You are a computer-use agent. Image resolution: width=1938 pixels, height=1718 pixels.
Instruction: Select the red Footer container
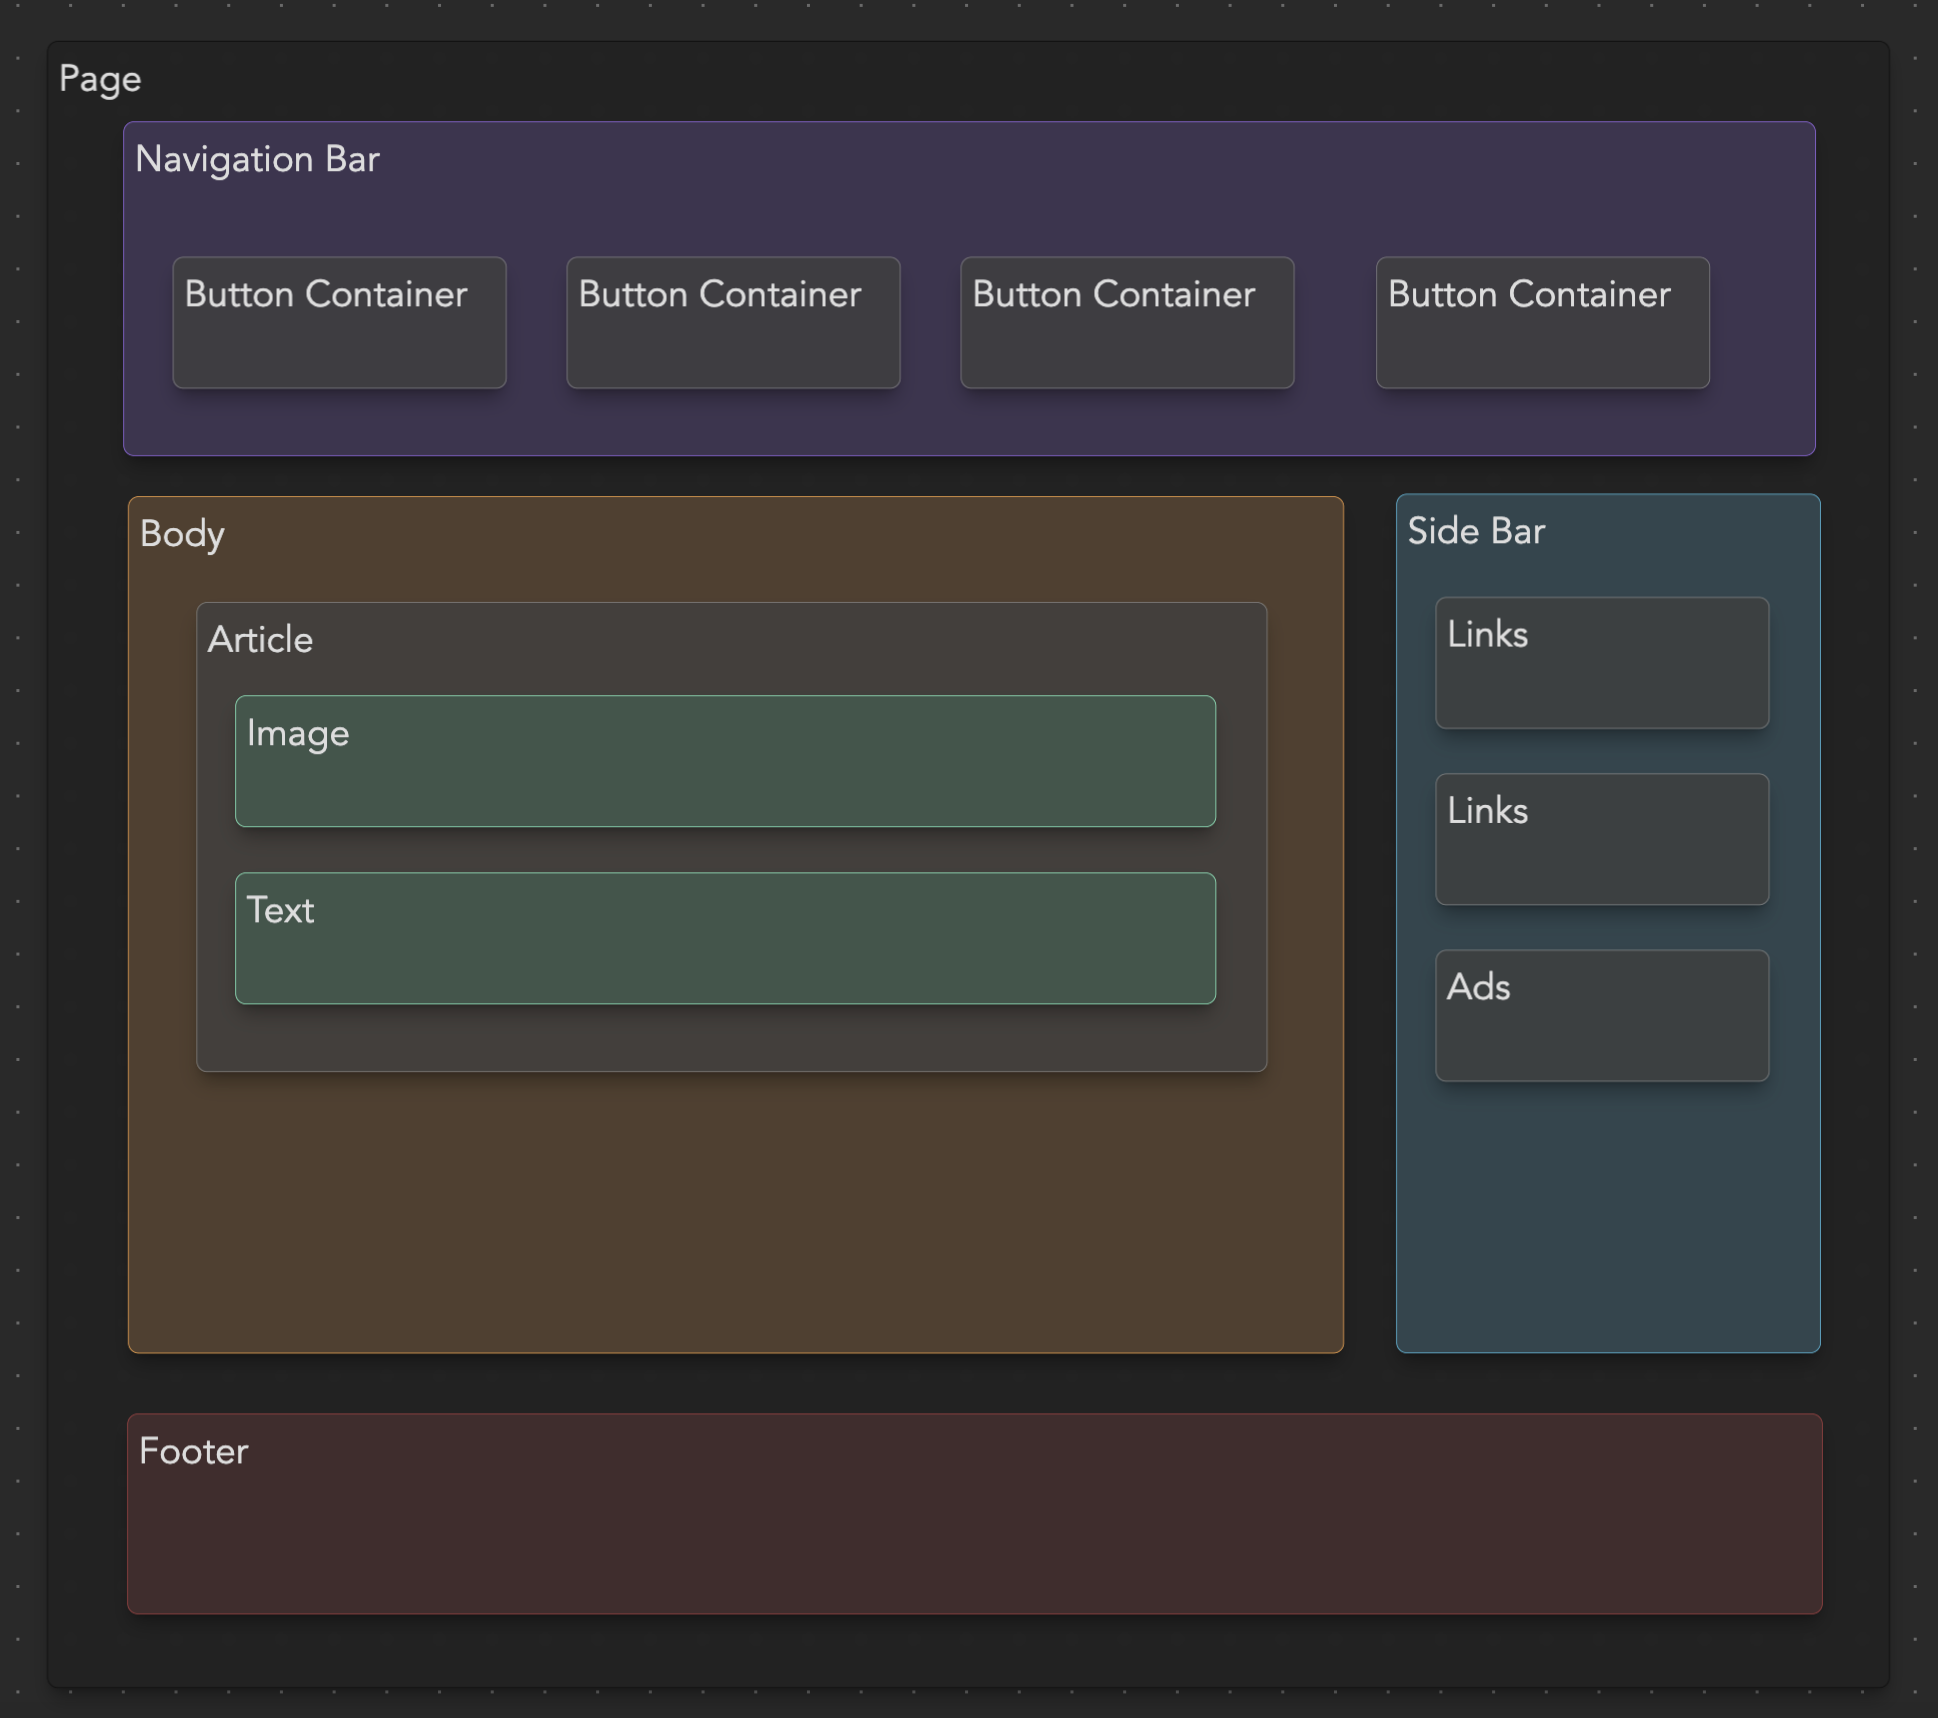click(974, 1530)
